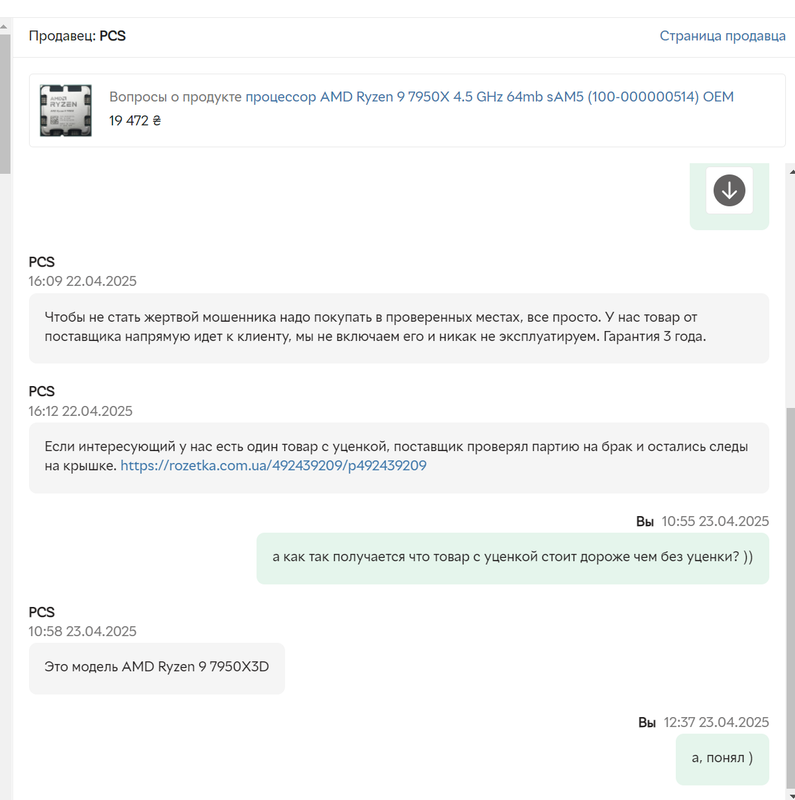Click the 16:12 22.04.2025 timestamp
Viewport: 795px width, 800px height.
[x=80, y=411]
